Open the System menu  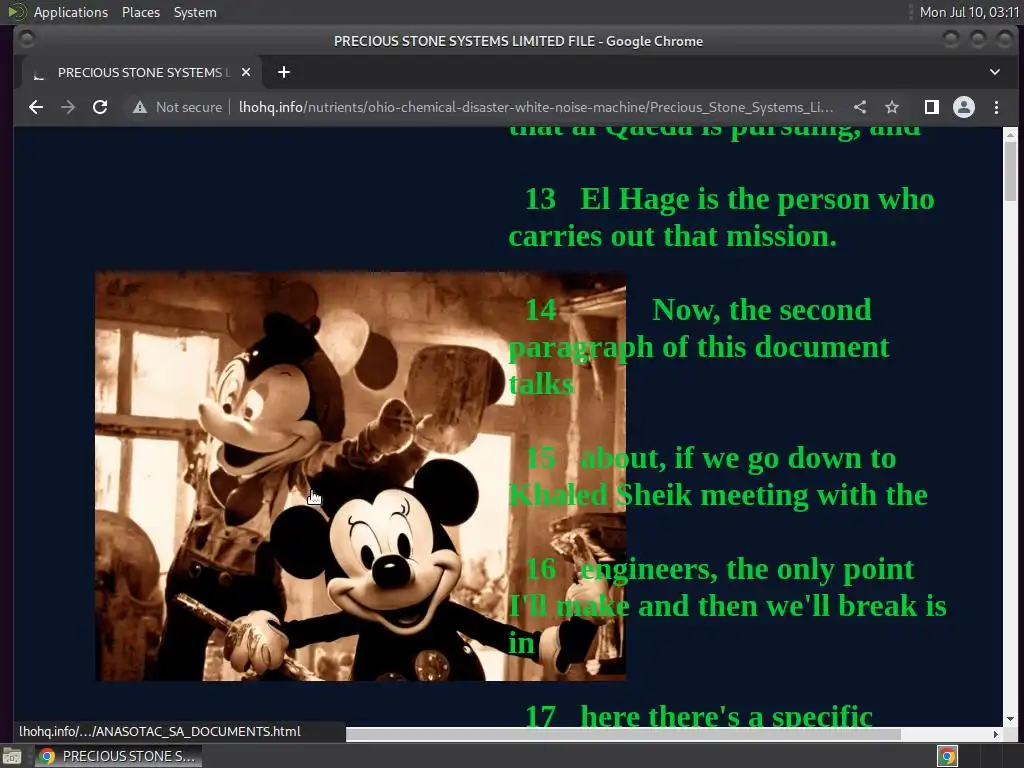195,12
